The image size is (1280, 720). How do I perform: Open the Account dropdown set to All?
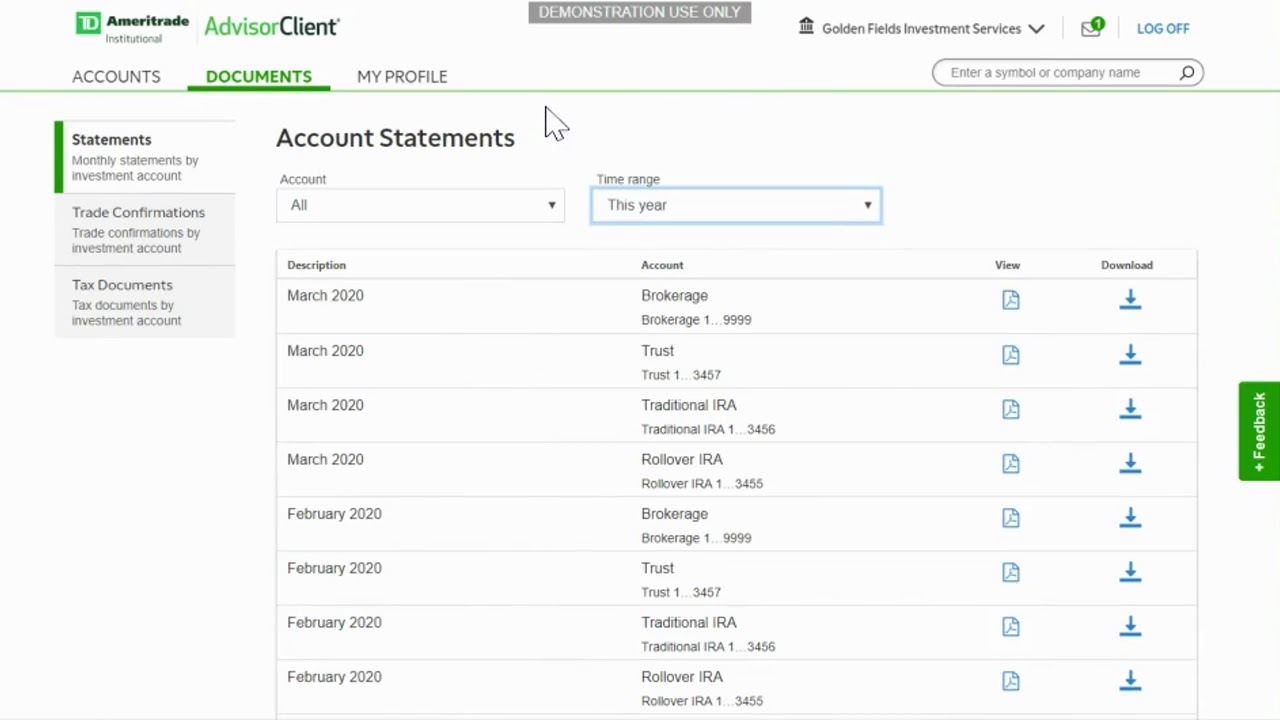421,205
